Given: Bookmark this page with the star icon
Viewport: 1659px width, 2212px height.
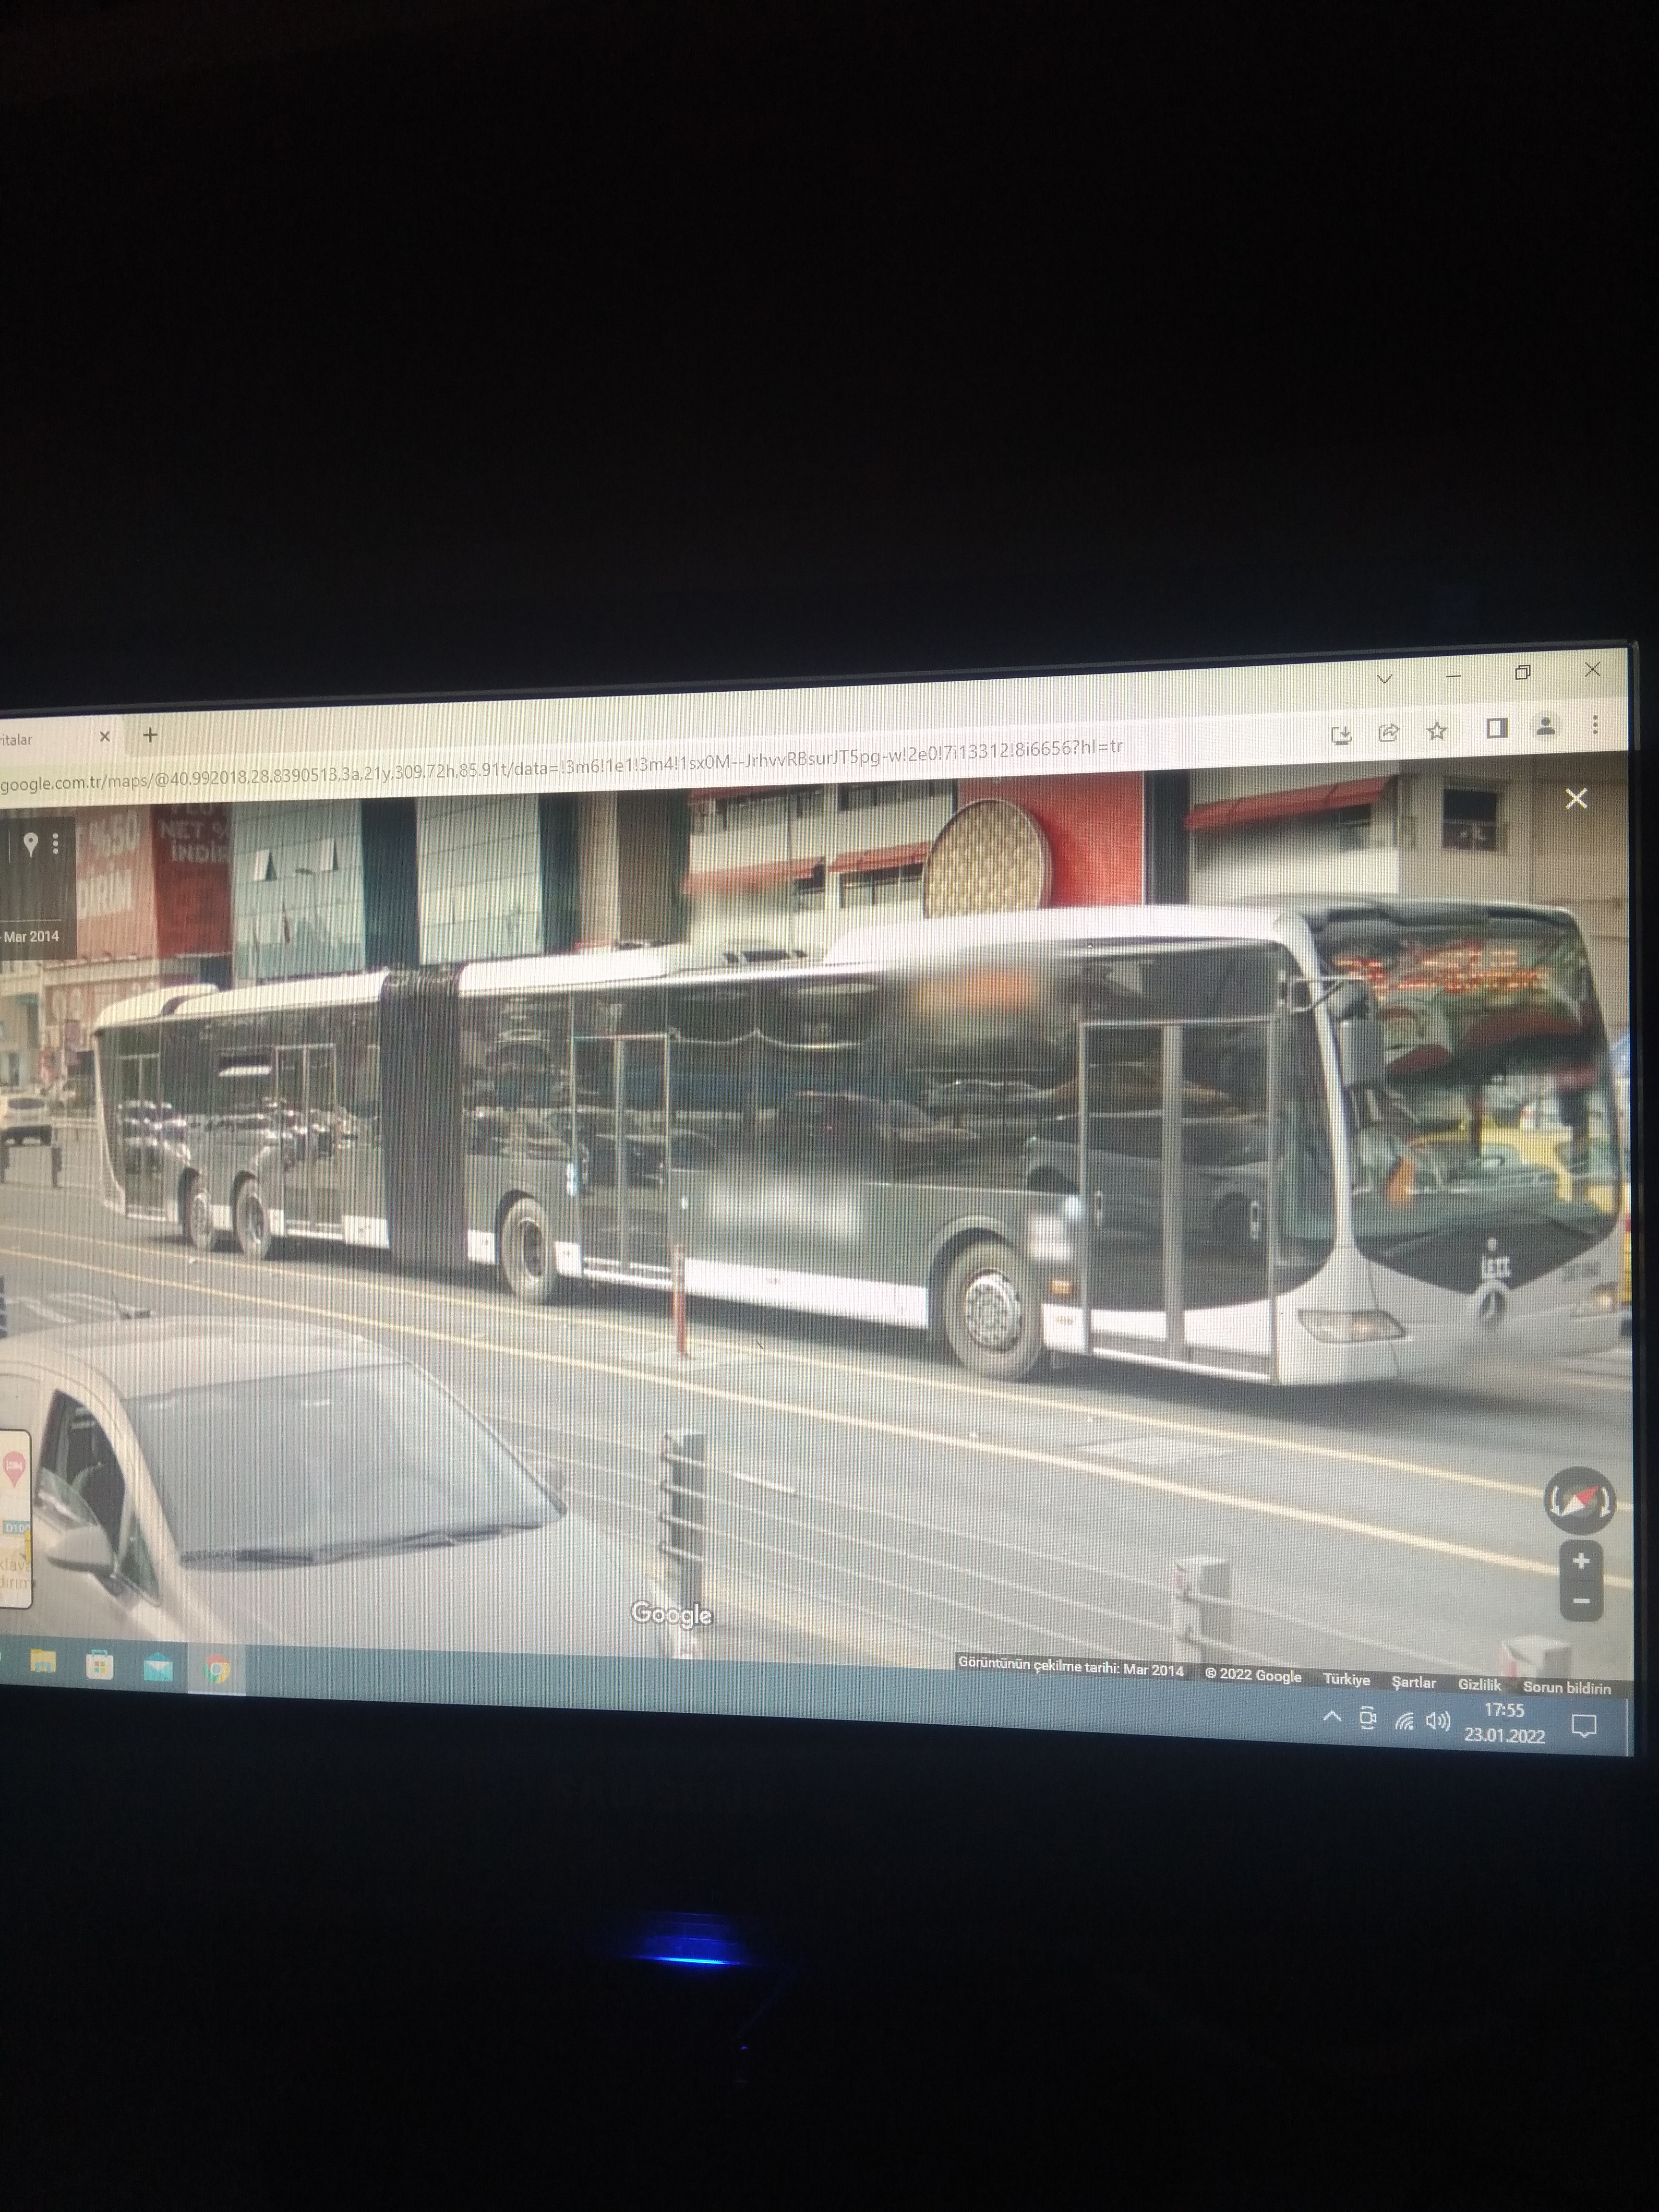Looking at the screenshot, I should pyautogui.click(x=1437, y=731).
